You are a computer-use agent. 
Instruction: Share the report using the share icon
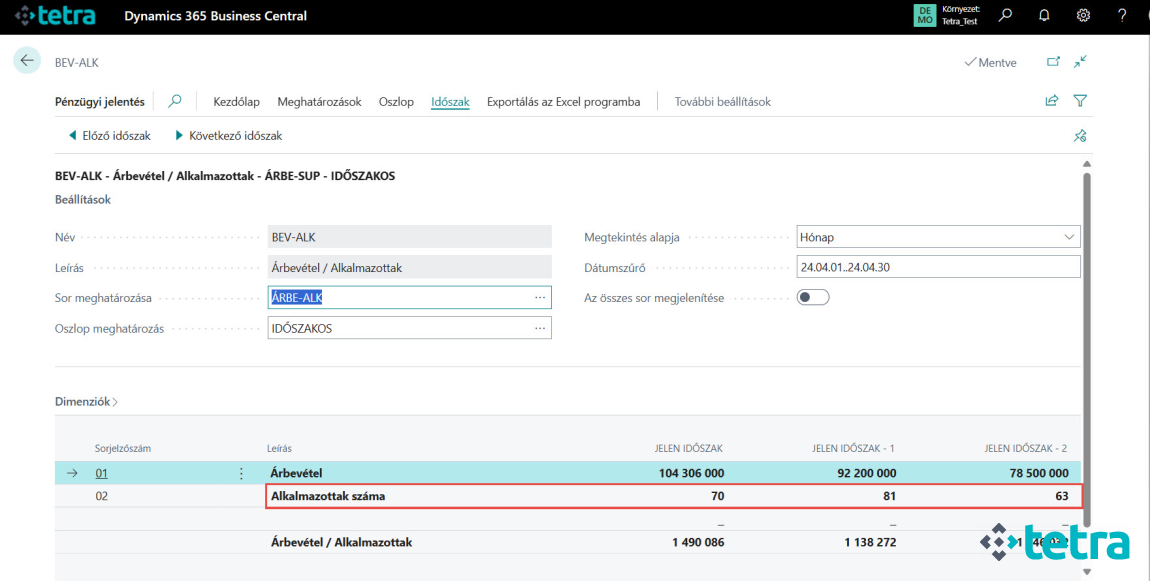[1050, 100]
